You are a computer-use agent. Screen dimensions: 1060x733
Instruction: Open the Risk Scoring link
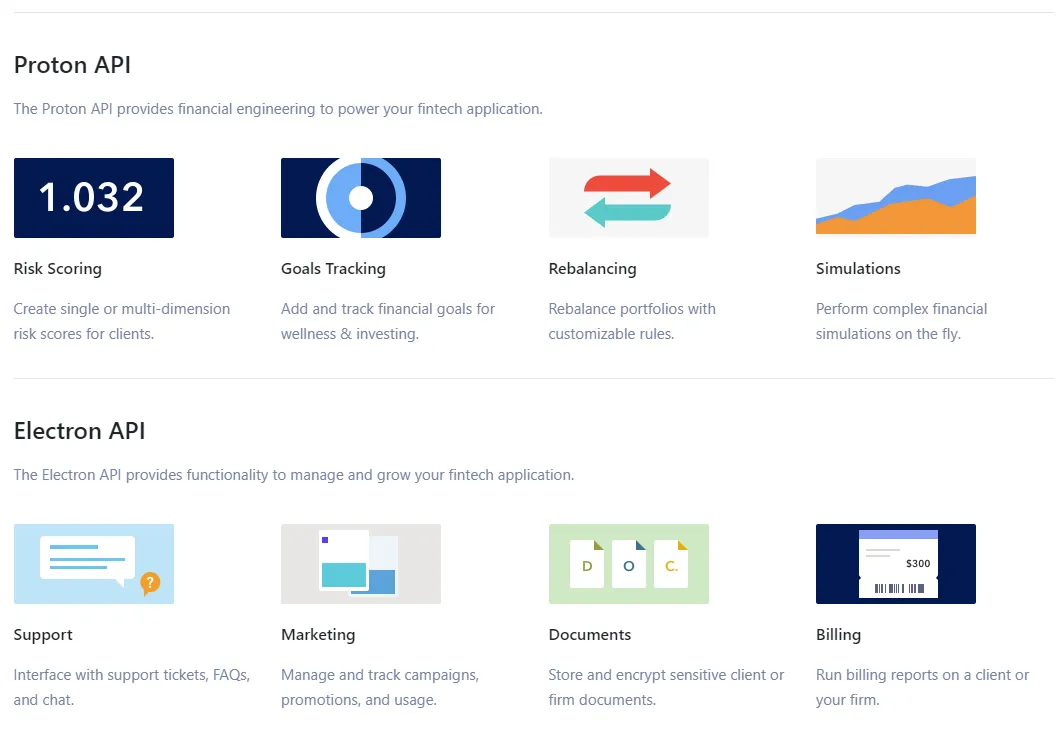pos(57,269)
